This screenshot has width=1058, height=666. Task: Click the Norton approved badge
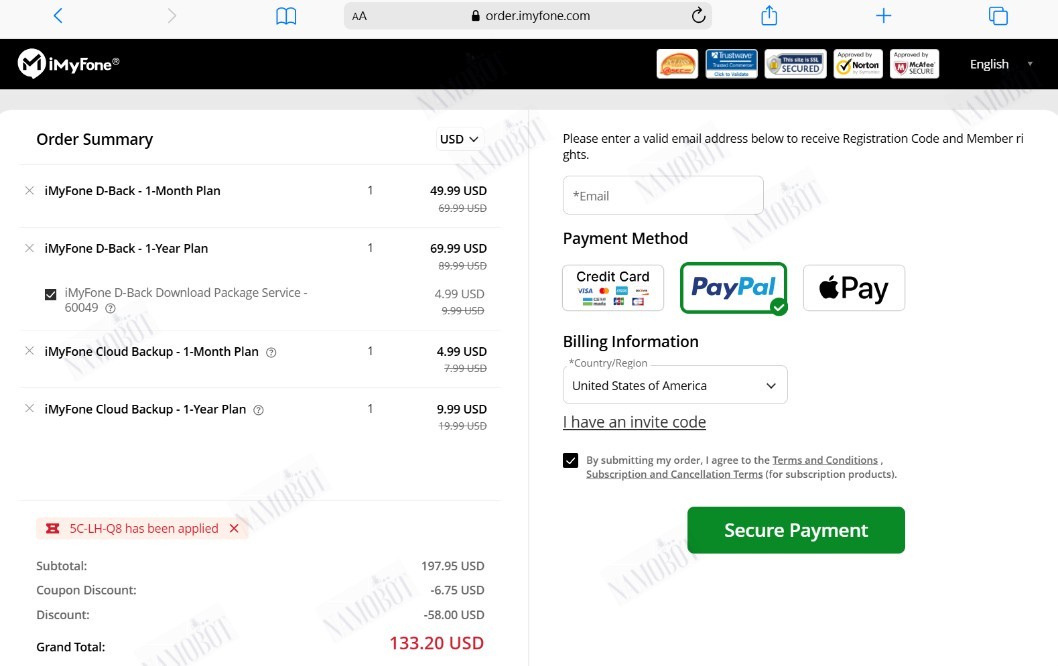(858, 64)
